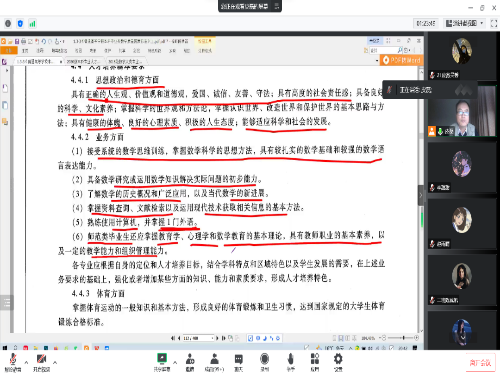Expand audio options arrow beside microphone
Viewport: 500px width, 375px height.
click(27, 362)
